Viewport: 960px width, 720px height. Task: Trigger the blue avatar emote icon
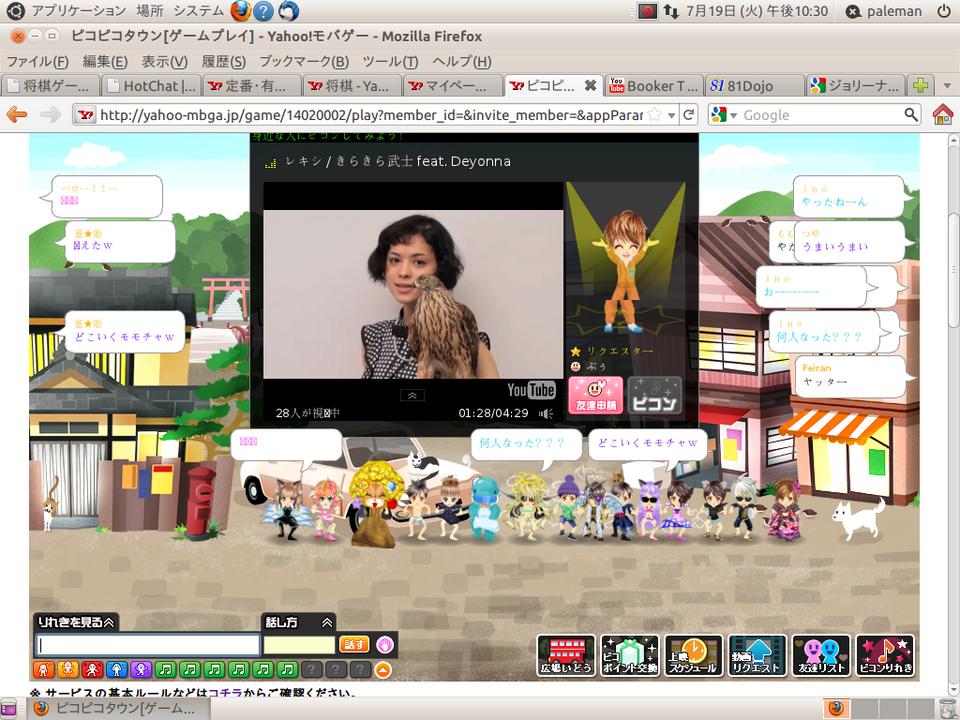tap(116, 670)
